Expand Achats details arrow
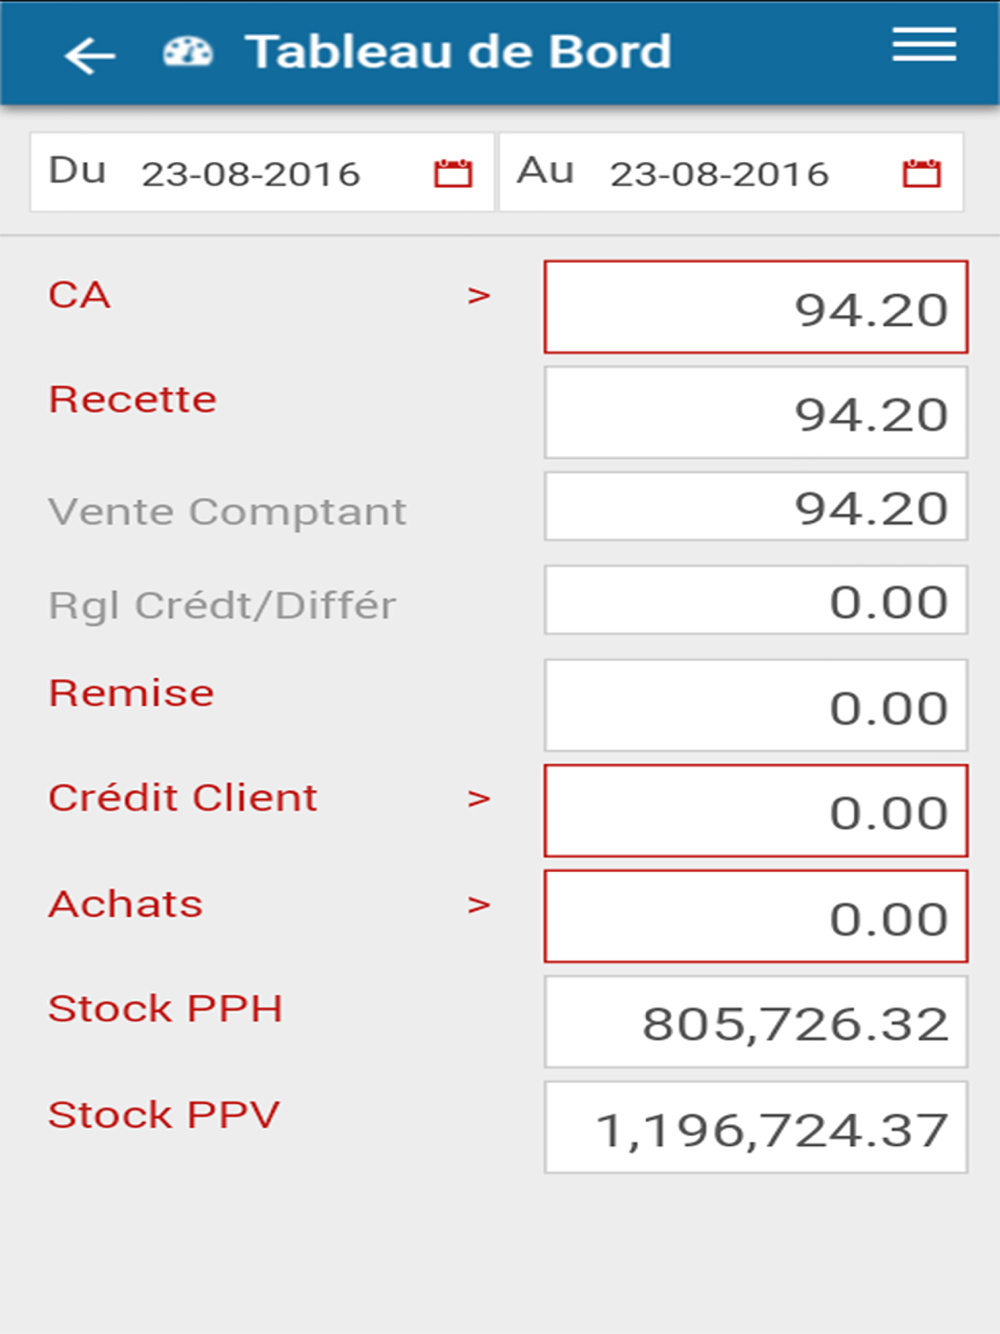The image size is (1000, 1334). [479, 905]
